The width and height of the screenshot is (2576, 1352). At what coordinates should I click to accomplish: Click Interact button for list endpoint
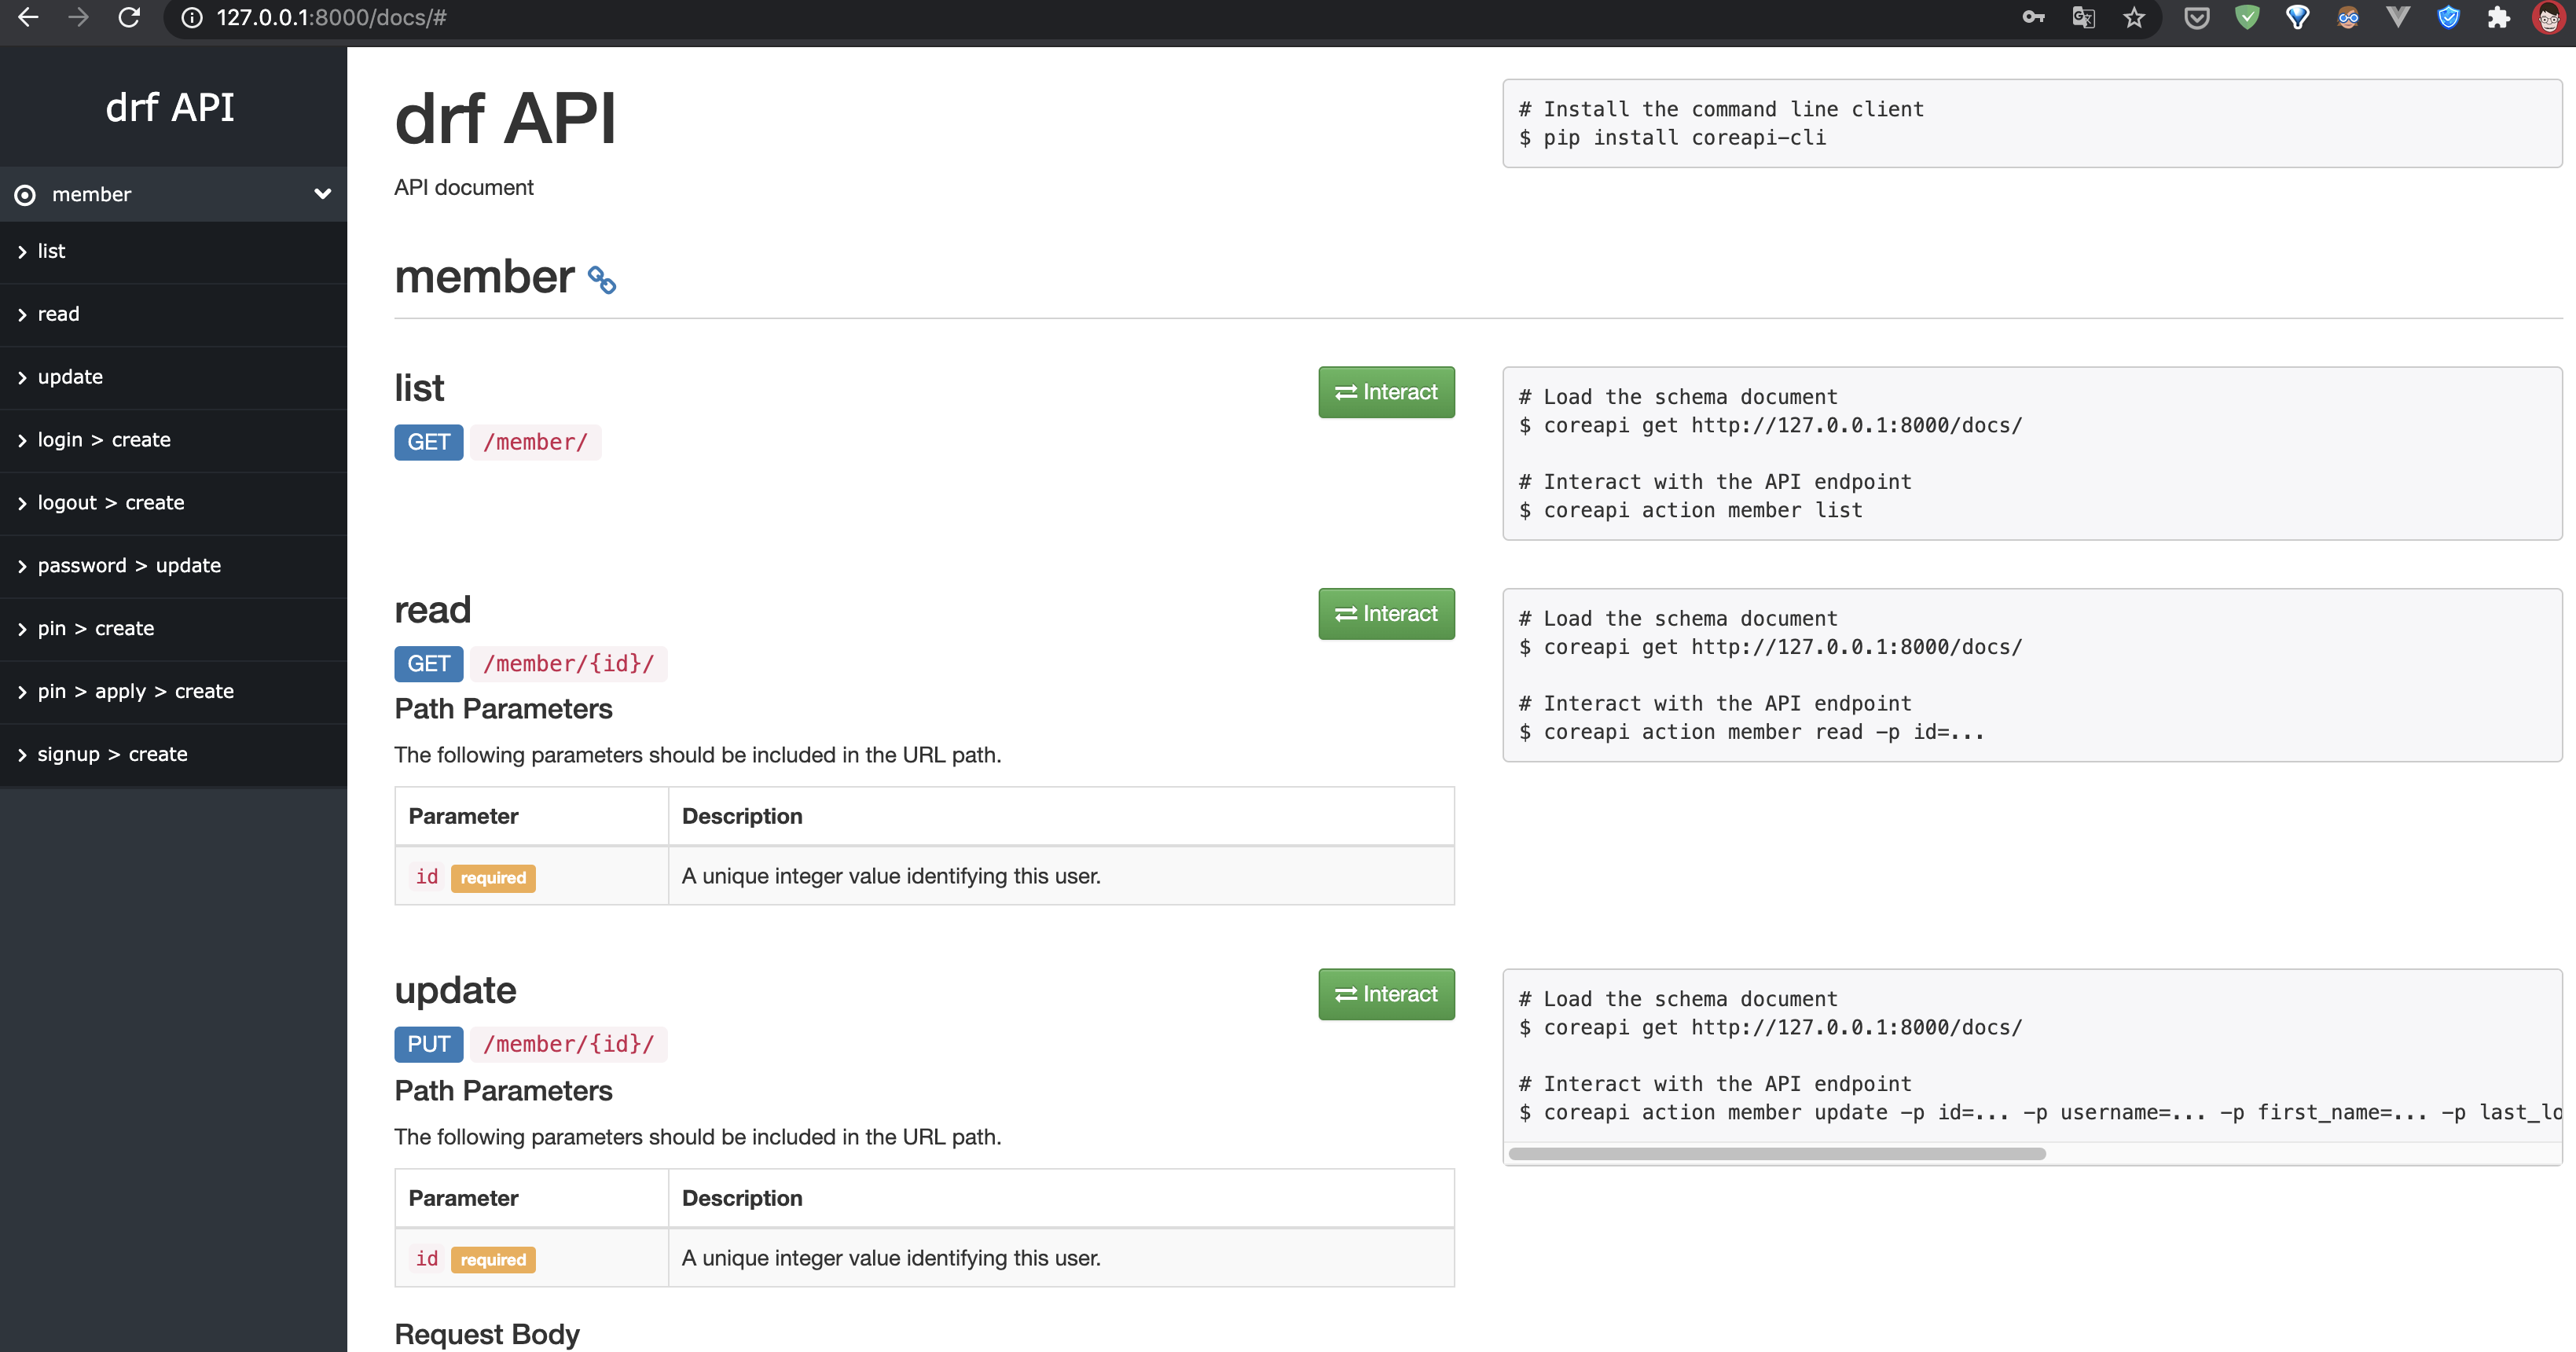tap(1385, 392)
